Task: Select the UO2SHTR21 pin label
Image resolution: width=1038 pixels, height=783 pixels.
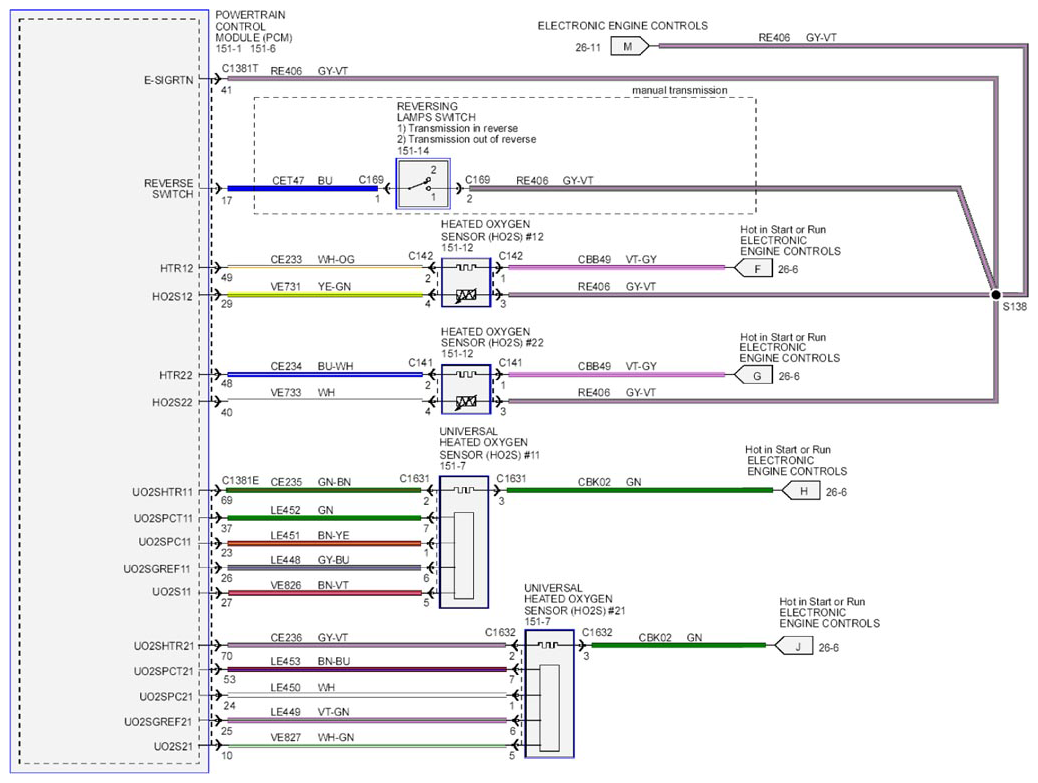Action: pyautogui.click(x=164, y=646)
